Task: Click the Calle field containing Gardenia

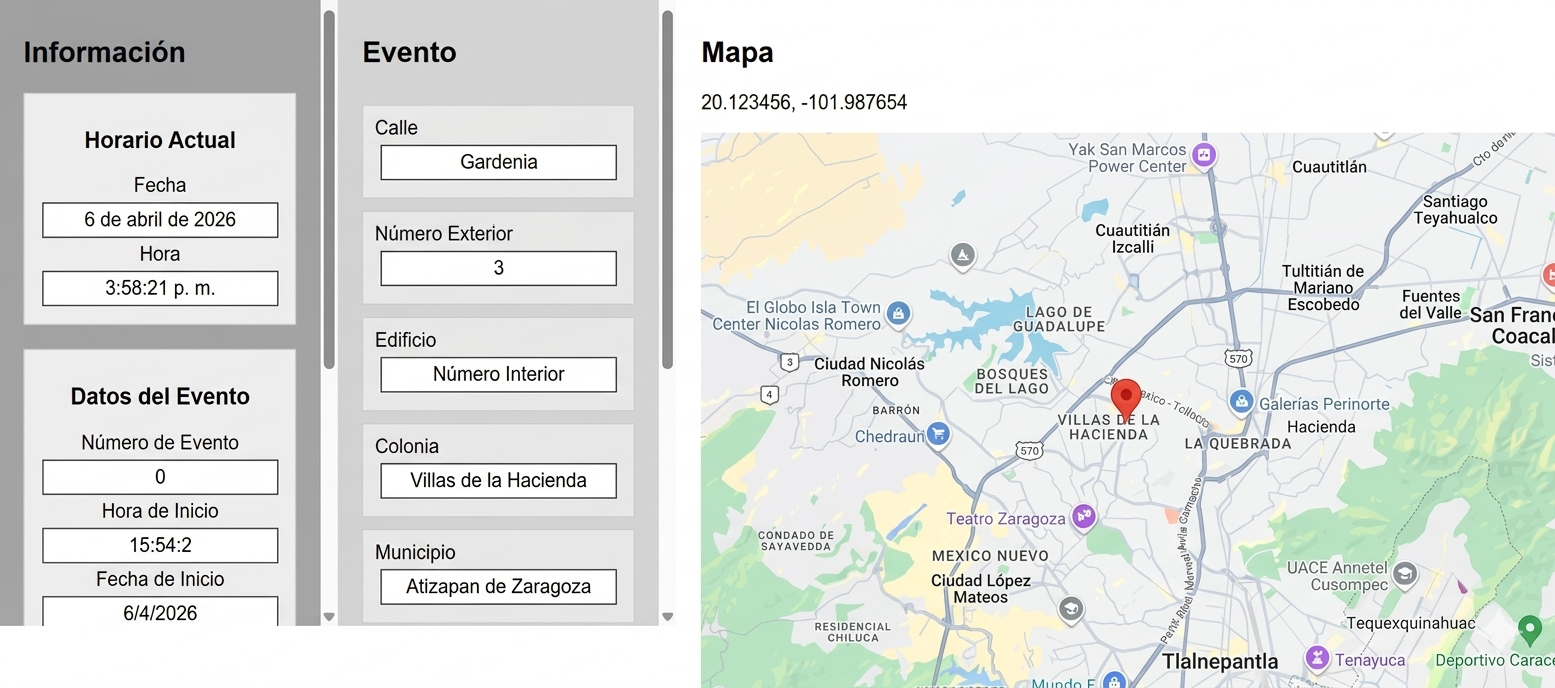Action: pos(497,162)
